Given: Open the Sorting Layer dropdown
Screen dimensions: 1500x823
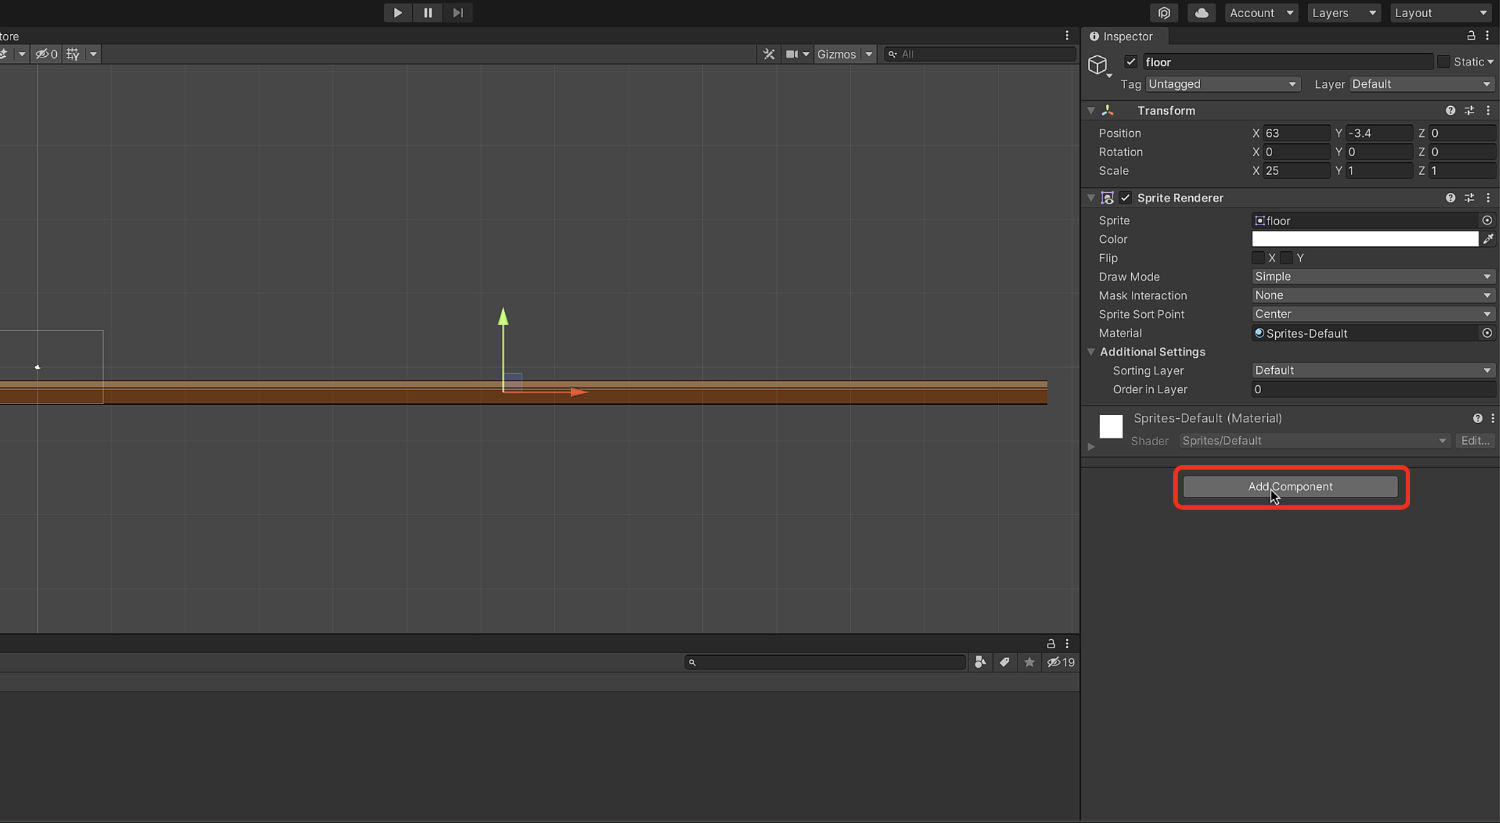Looking at the screenshot, I should [1373, 370].
